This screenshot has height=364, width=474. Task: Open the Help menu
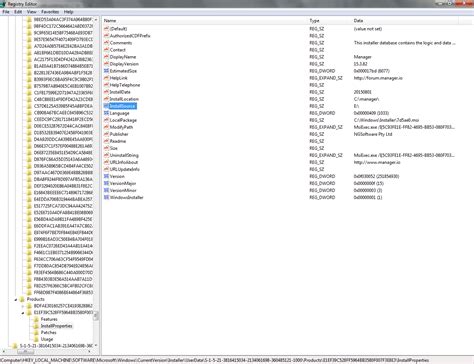68,12
